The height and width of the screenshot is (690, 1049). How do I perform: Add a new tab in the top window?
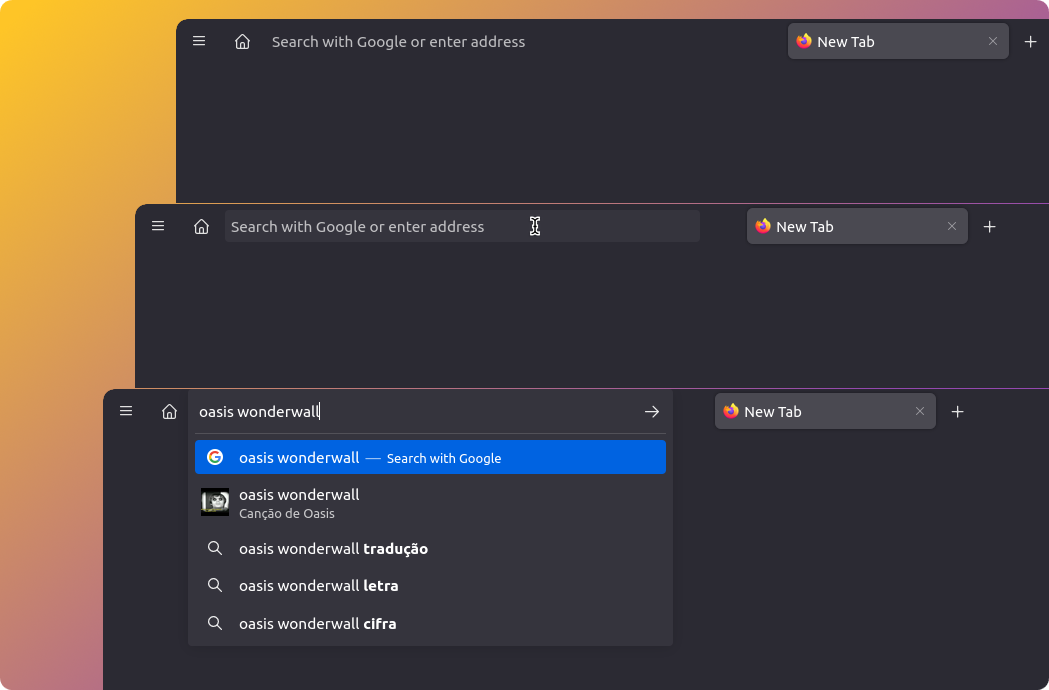pos(1030,41)
